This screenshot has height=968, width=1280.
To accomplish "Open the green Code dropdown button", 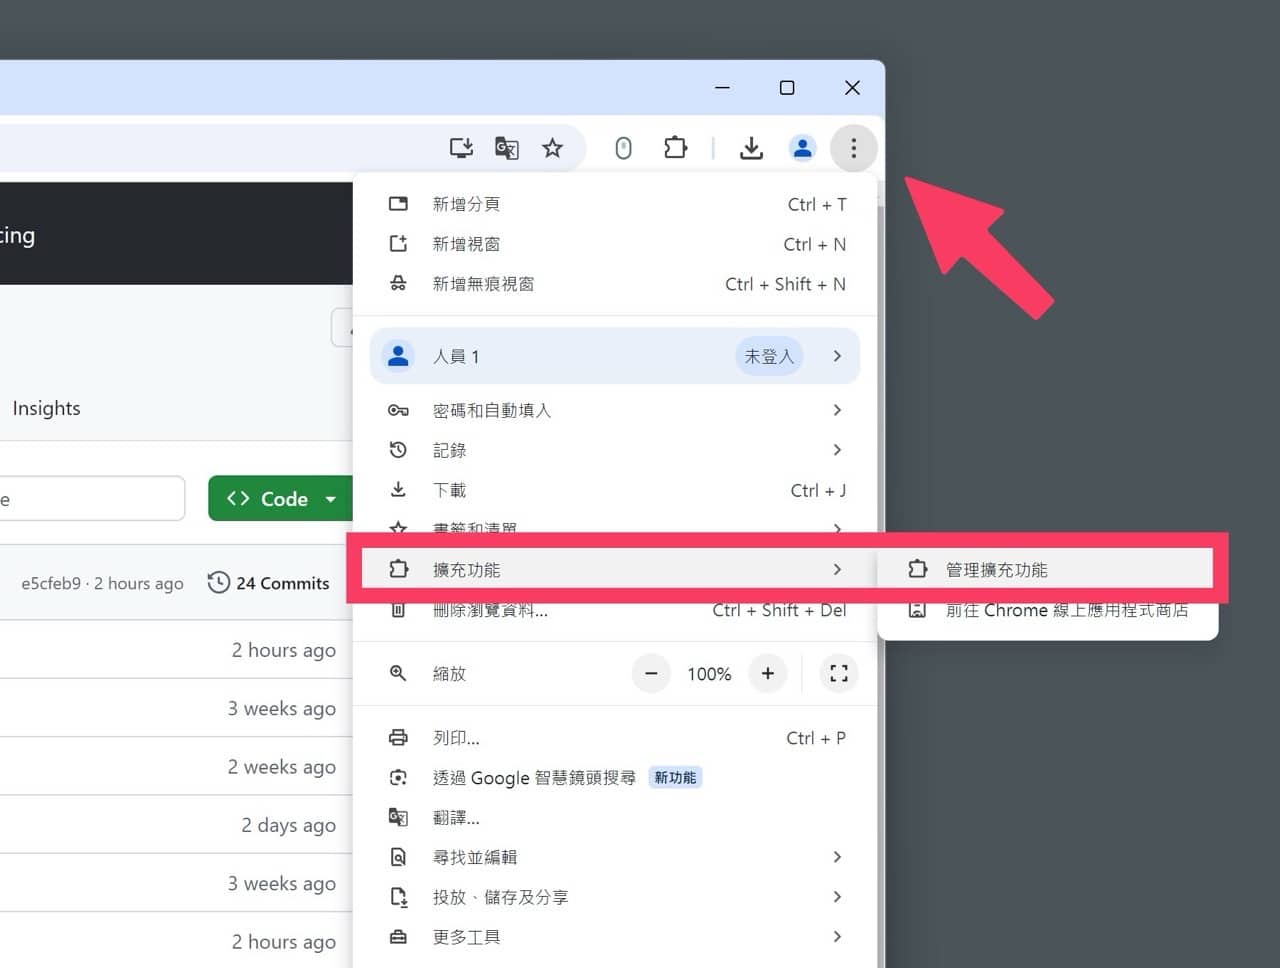I will point(281,499).
